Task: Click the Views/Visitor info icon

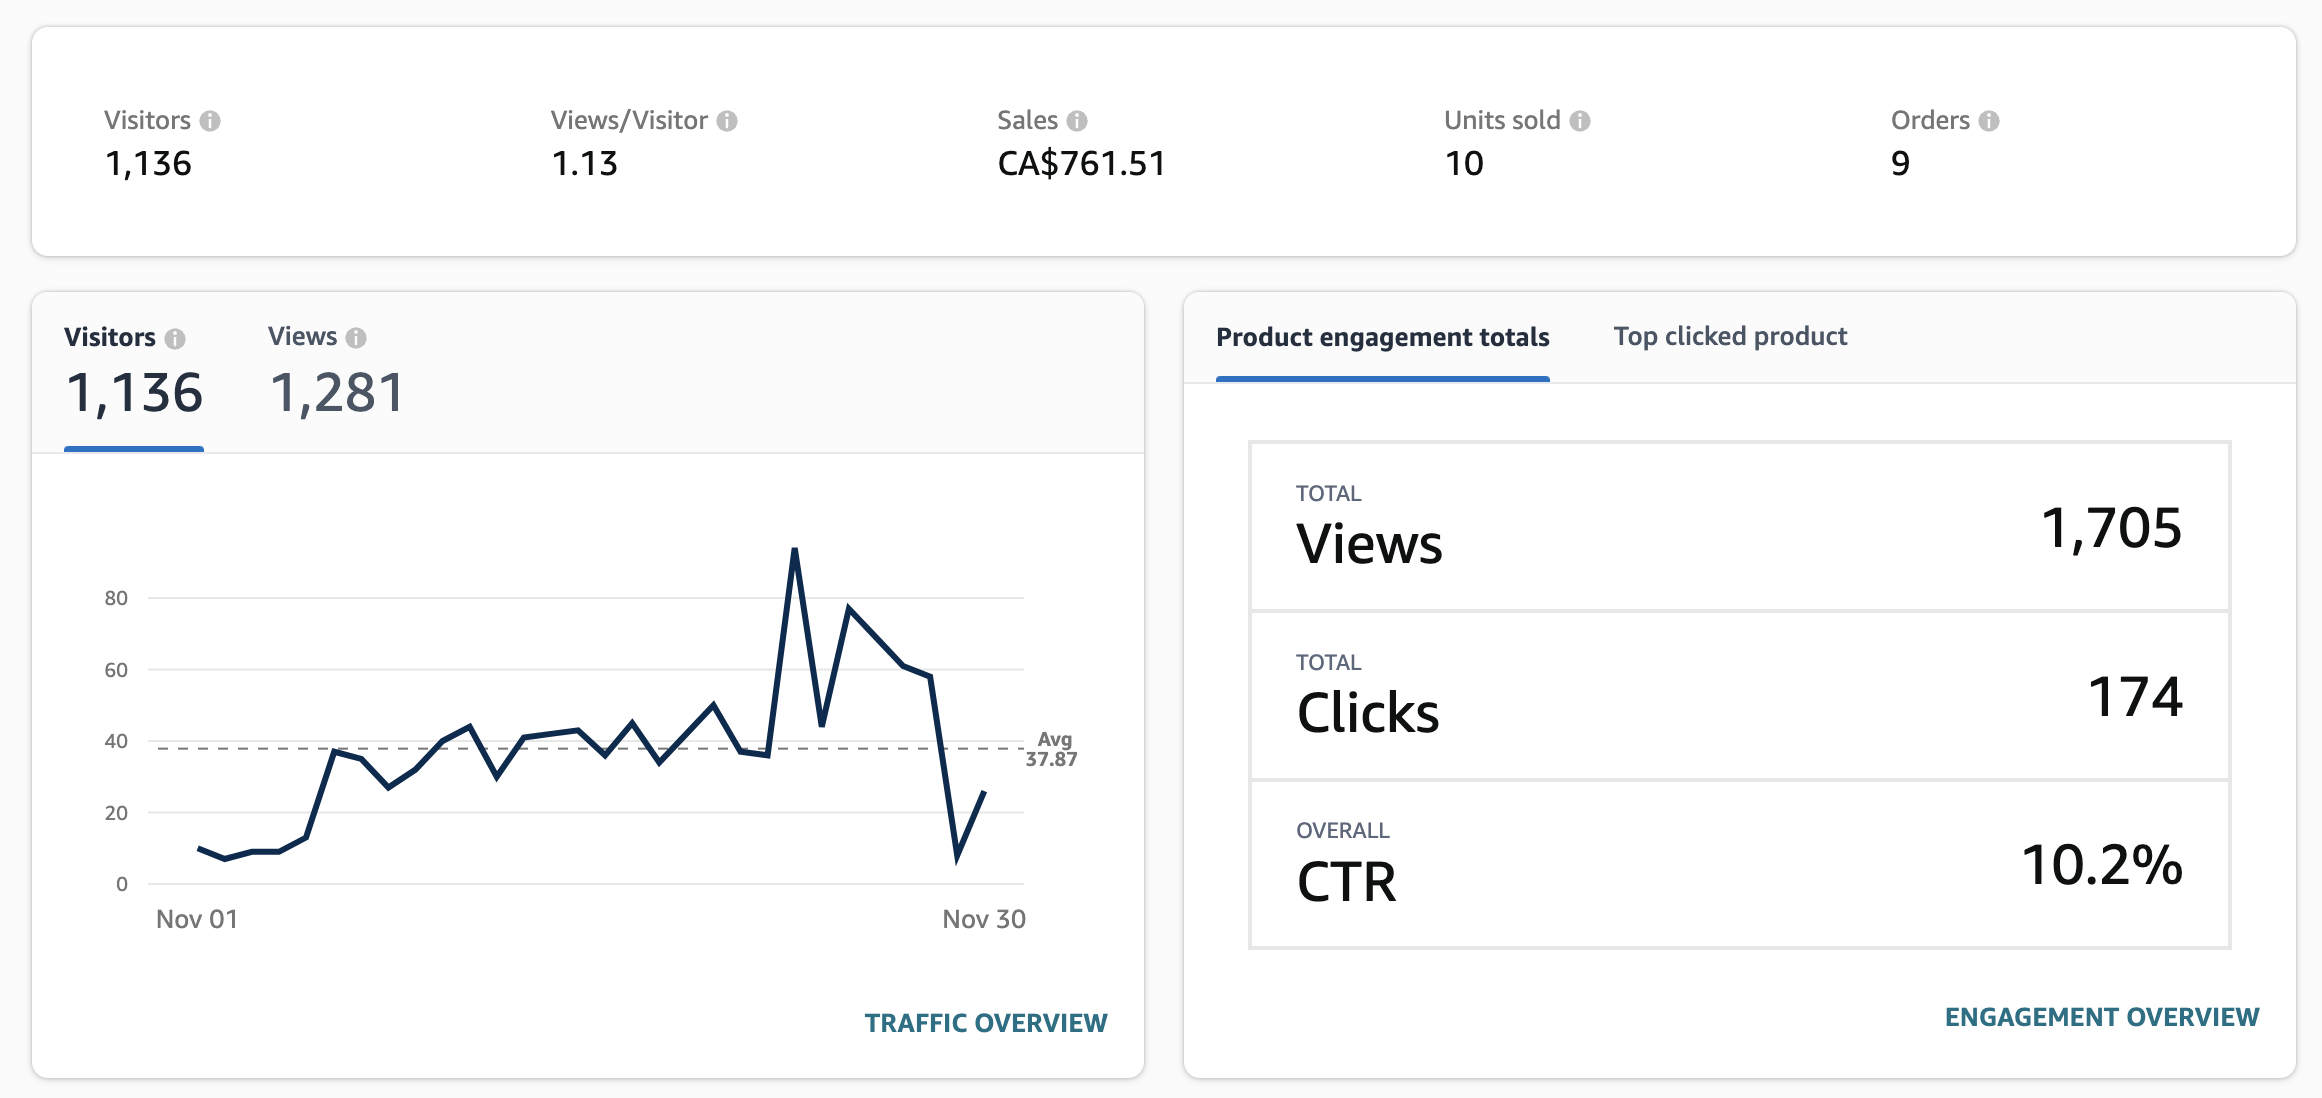Action: (727, 119)
